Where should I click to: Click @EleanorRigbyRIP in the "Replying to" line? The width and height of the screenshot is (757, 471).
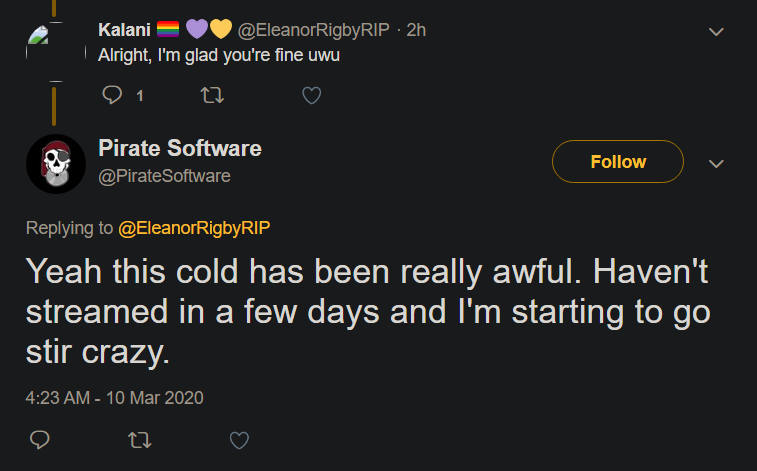pos(194,228)
